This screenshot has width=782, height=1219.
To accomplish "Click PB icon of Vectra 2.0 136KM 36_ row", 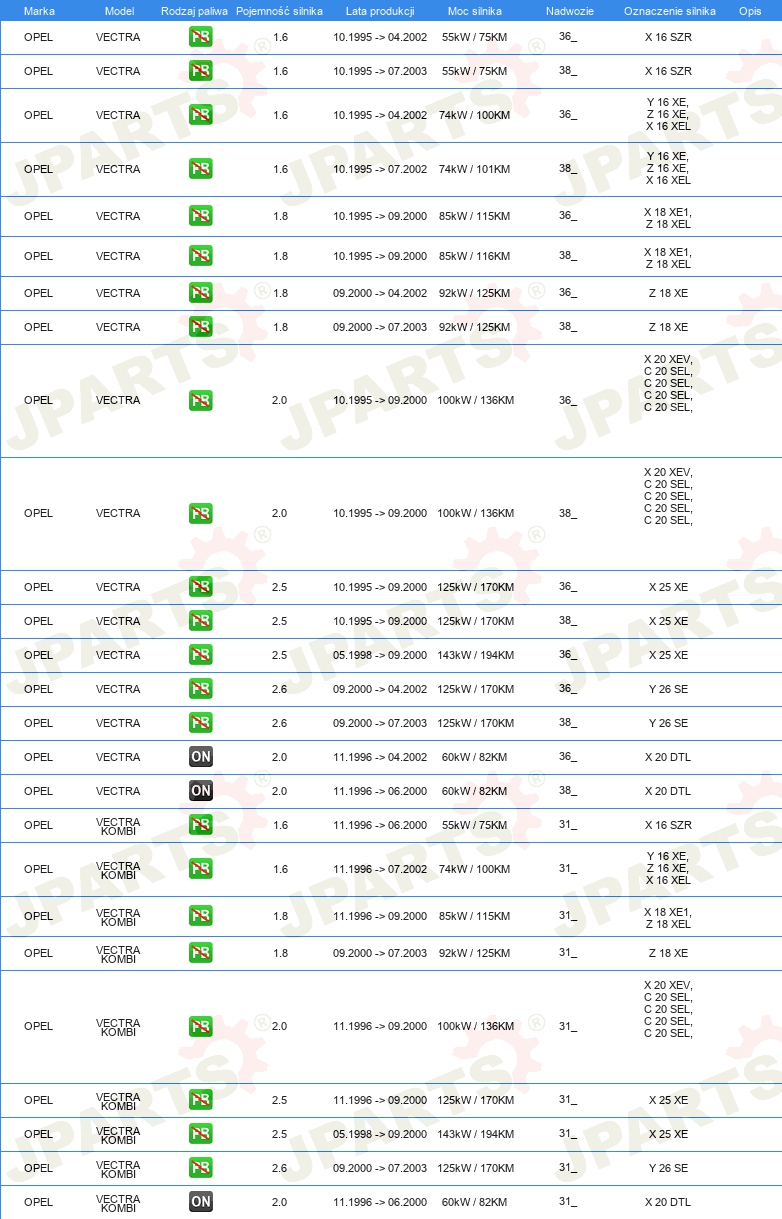I will 200,400.
